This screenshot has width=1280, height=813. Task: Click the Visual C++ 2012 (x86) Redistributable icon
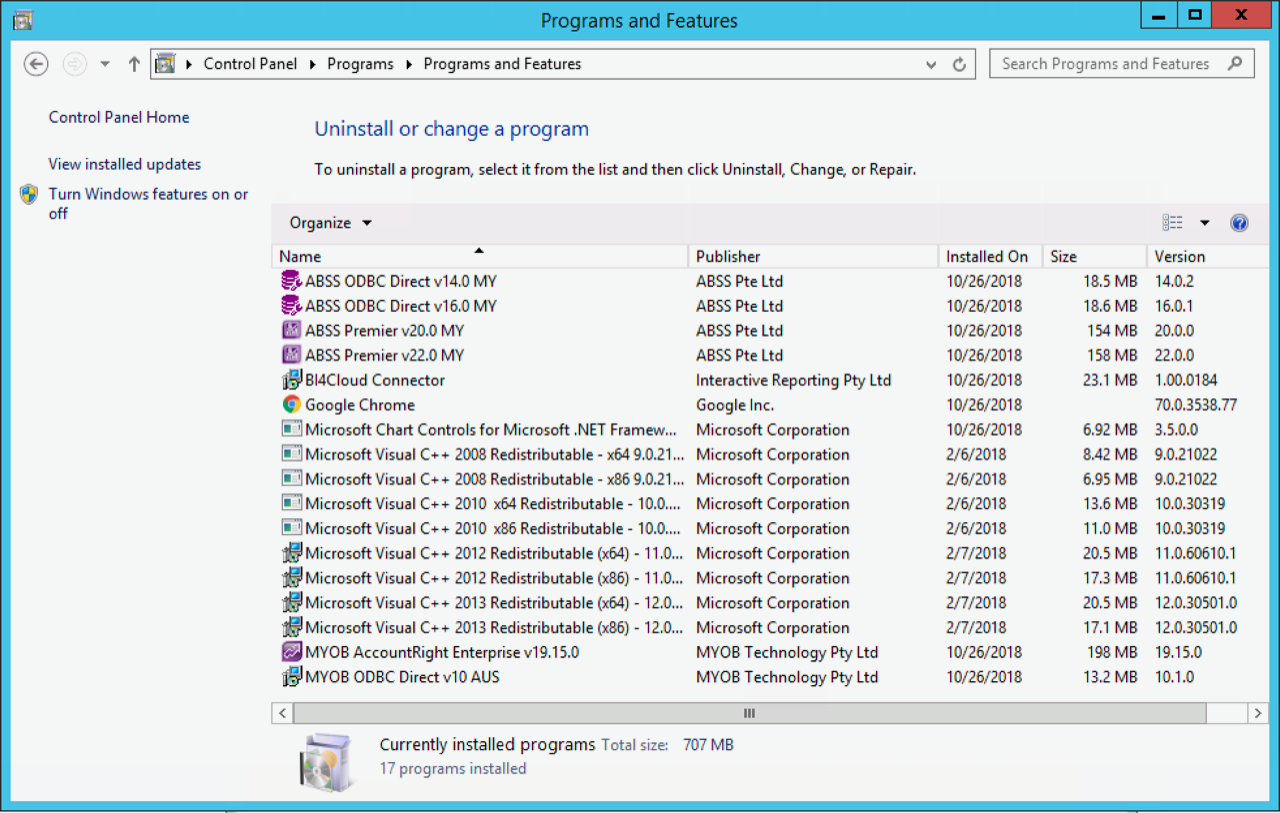[291, 578]
